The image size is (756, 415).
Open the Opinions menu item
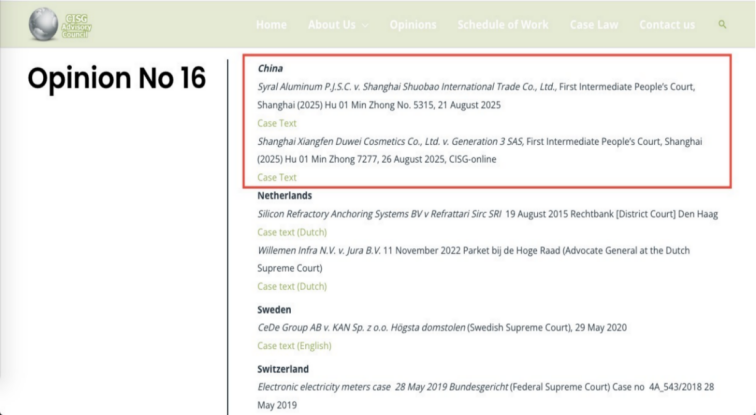tap(412, 25)
